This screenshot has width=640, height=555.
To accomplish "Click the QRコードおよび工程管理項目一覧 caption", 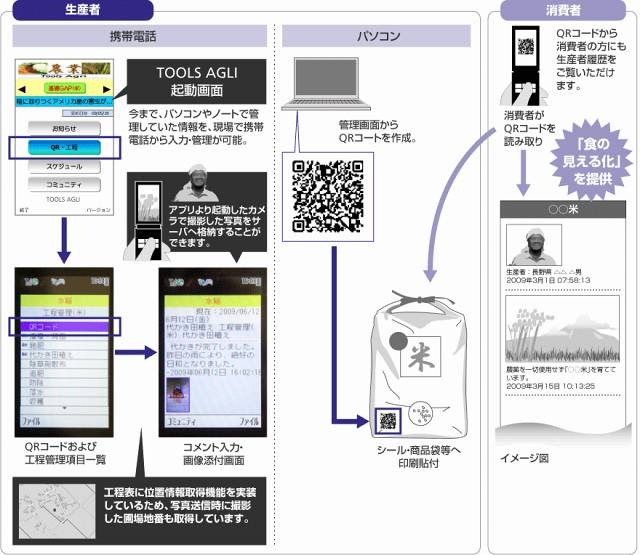I will click(65, 453).
